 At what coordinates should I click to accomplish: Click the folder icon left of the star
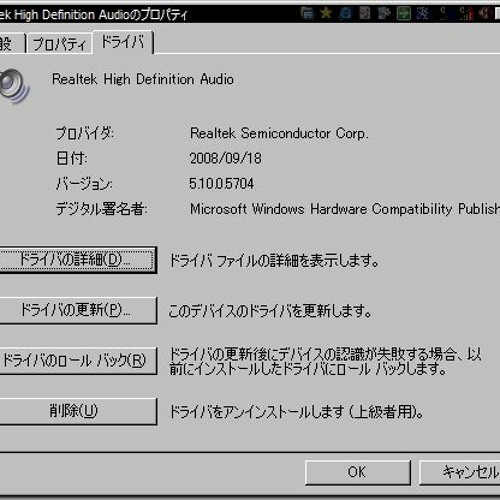coord(307,13)
